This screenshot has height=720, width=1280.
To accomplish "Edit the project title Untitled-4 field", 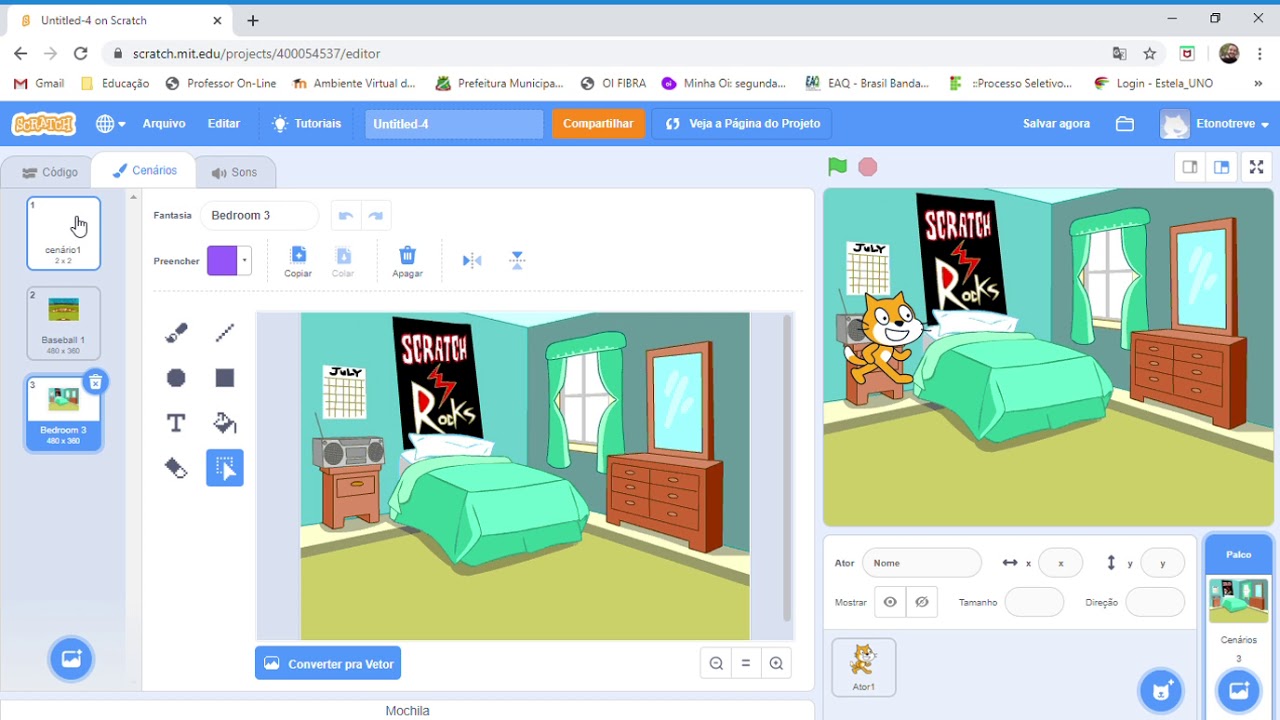I will (x=454, y=124).
